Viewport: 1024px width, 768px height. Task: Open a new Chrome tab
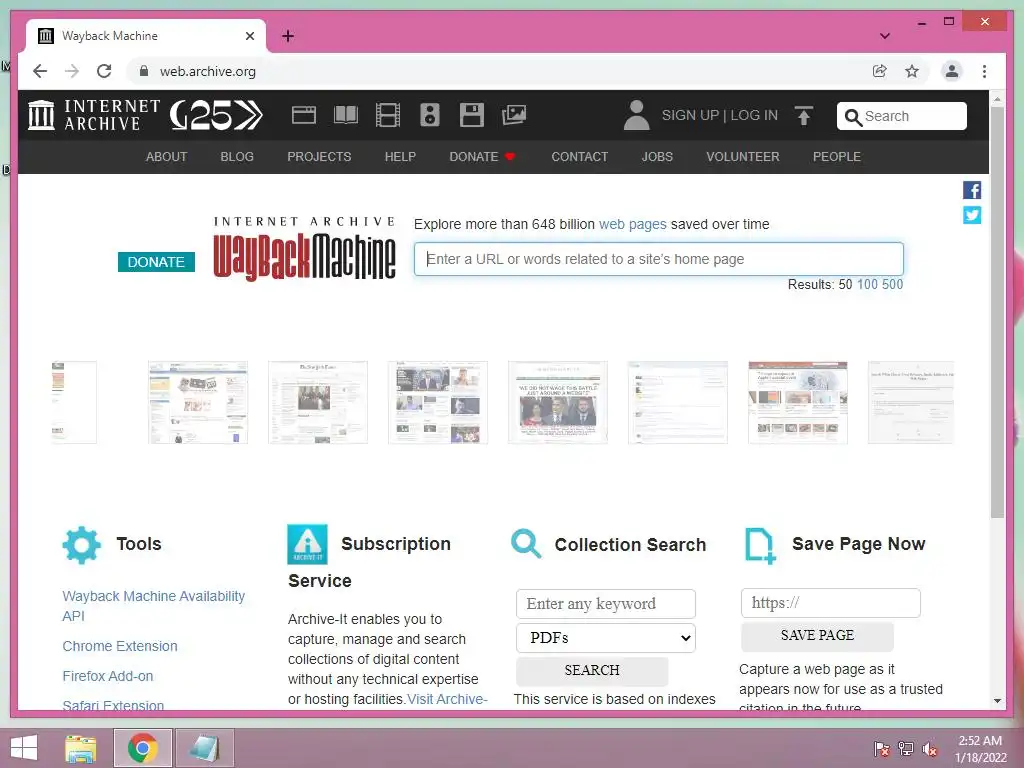[288, 36]
